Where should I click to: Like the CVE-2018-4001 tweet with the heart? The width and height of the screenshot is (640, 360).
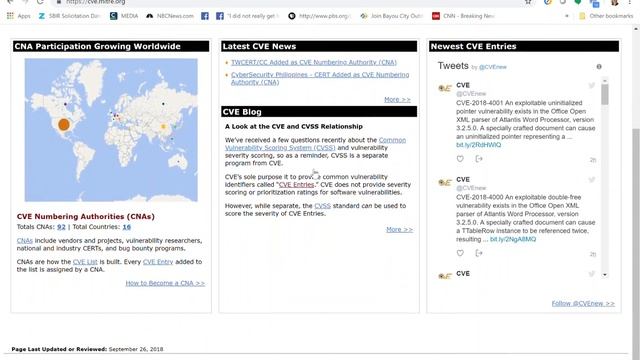[x=460, y=159]
